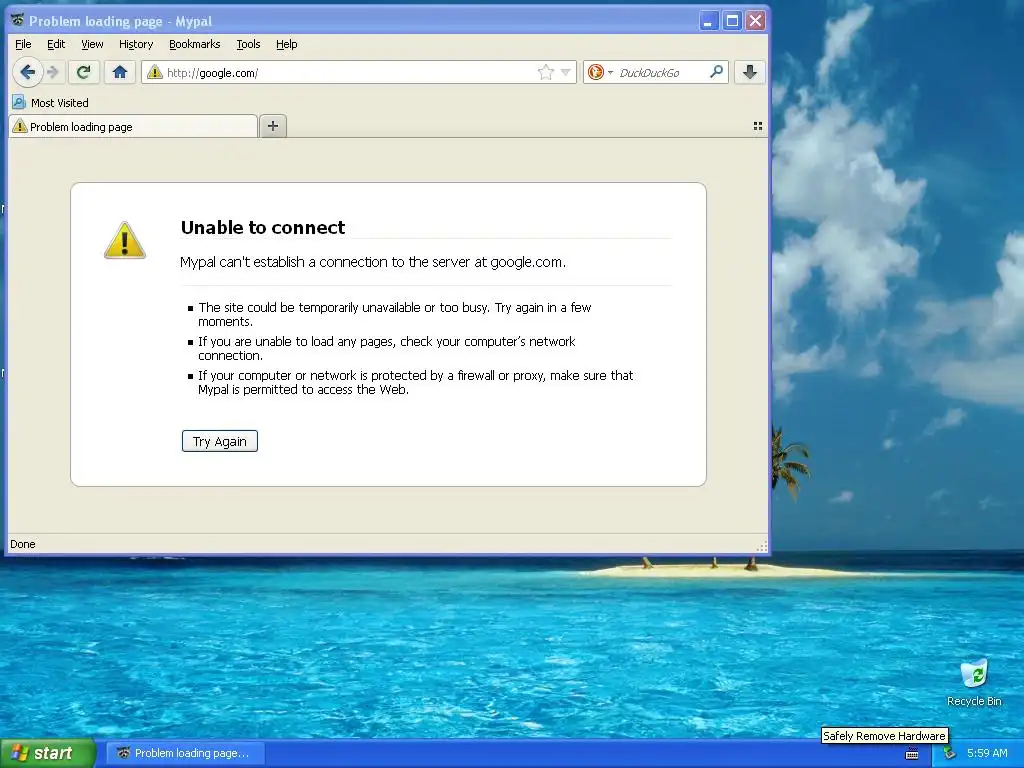Open the Windows start button
This screenshot has height=768, width=1024.
[48, 753]
